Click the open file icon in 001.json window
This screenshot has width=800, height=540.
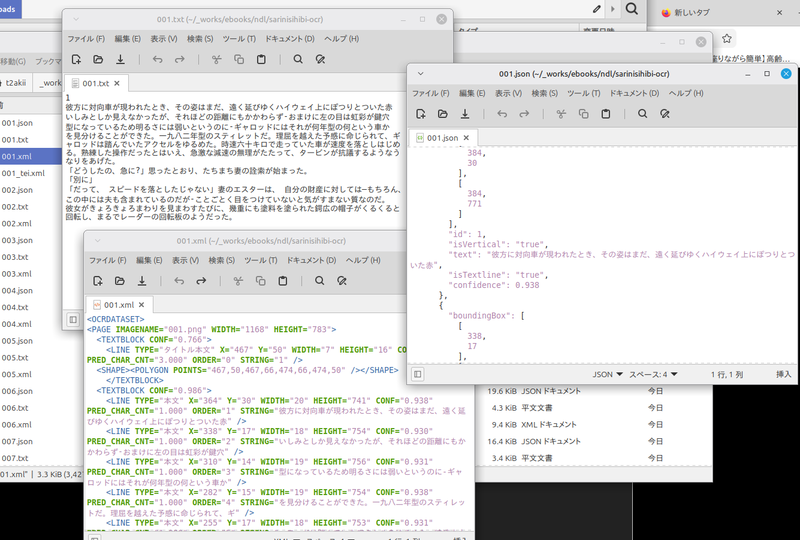pos(443,114)
